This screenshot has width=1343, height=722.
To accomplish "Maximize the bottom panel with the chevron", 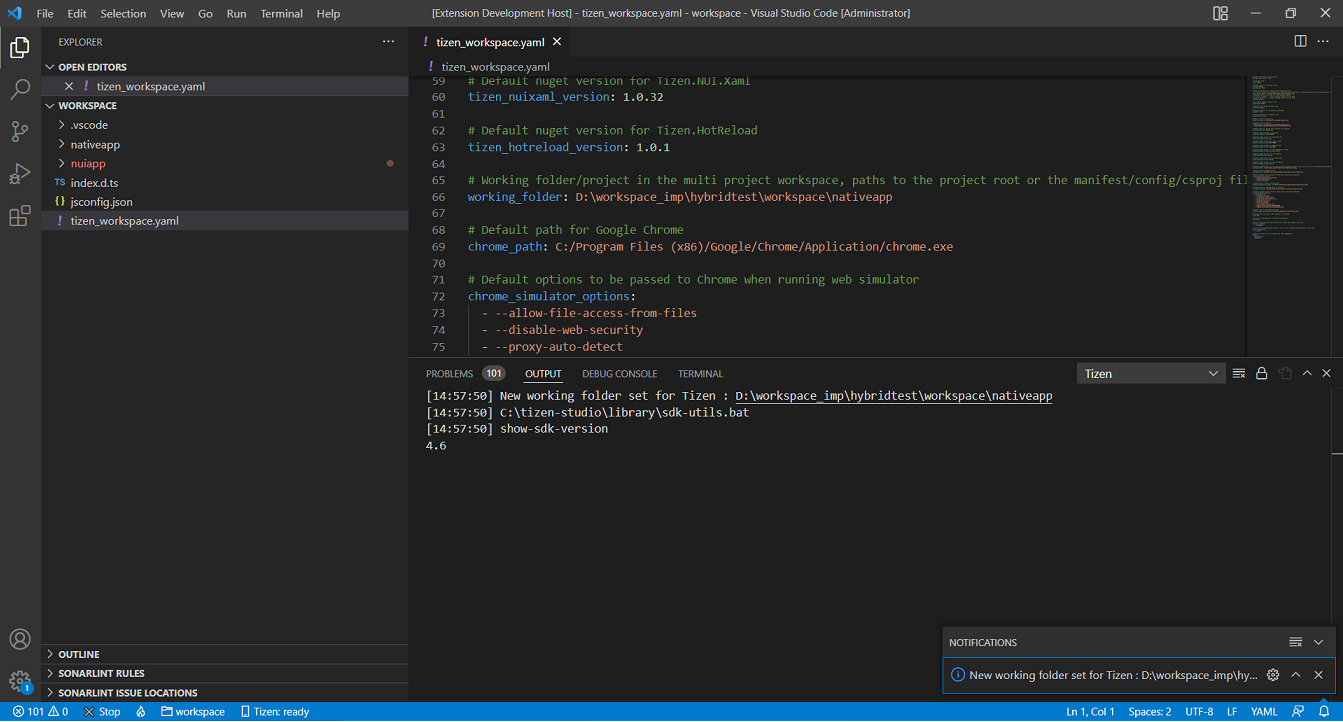I will pyautogui.click(x=1306, y=373).
